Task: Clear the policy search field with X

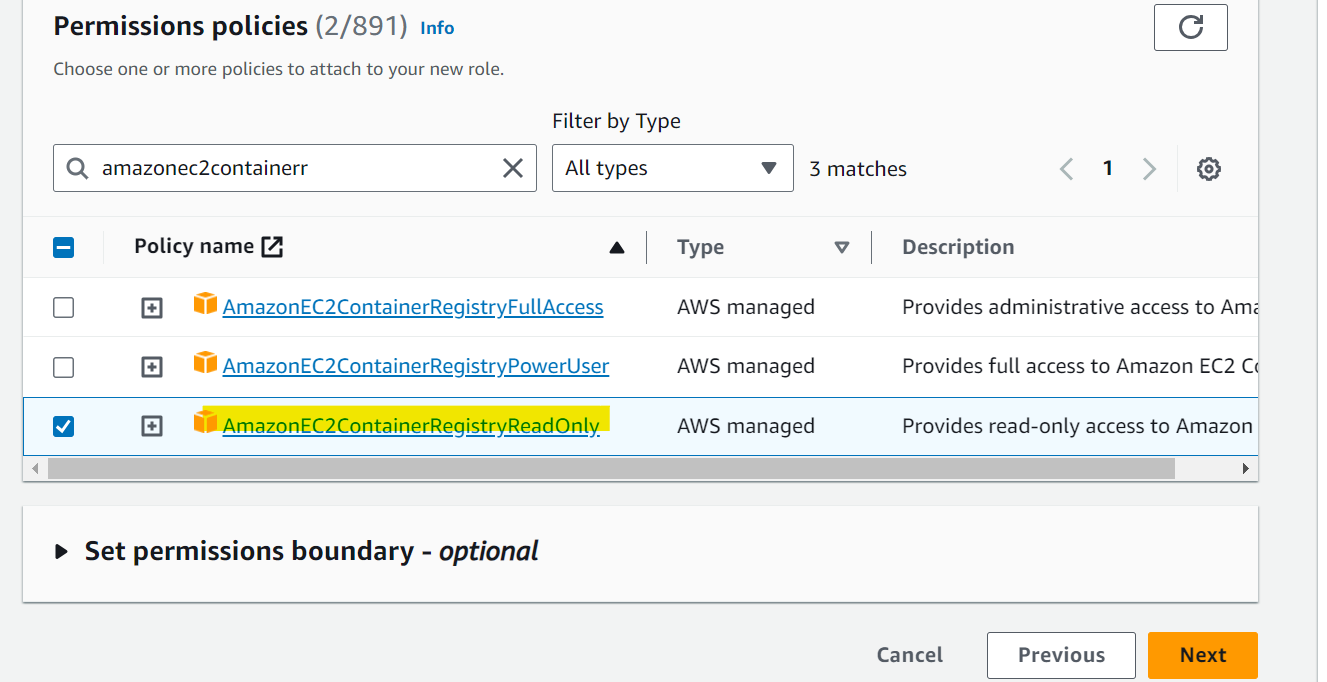Action: point(512,168)
